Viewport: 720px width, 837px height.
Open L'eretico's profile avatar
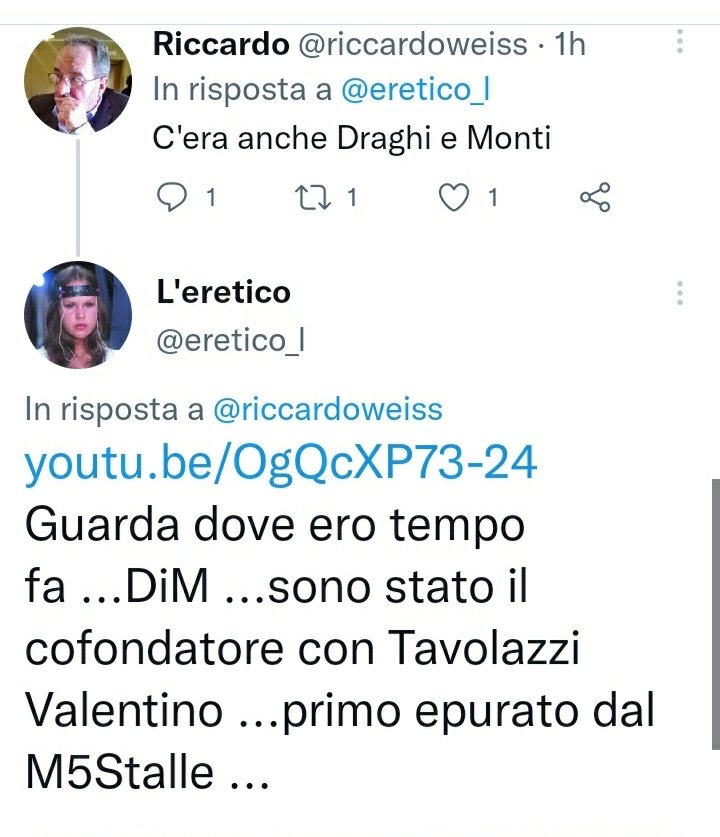[x=78, y=314]
